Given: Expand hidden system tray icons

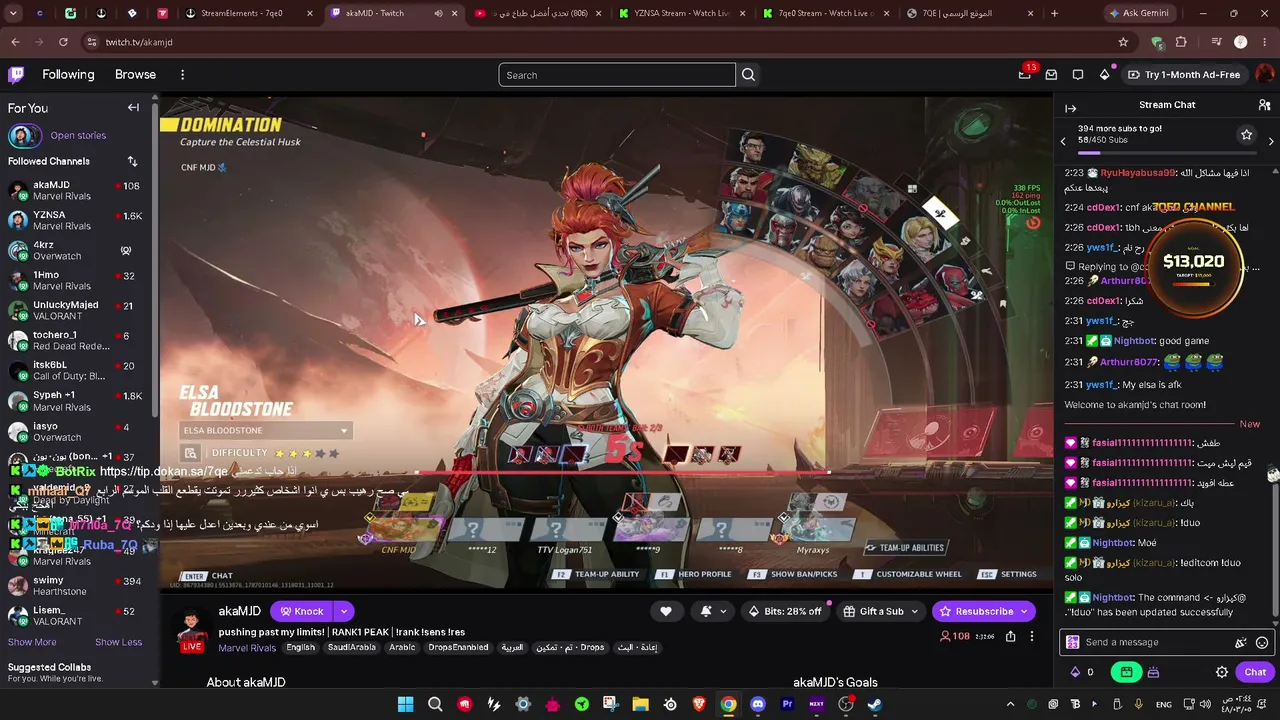Looking at the screenshot, I should 1010,704.
